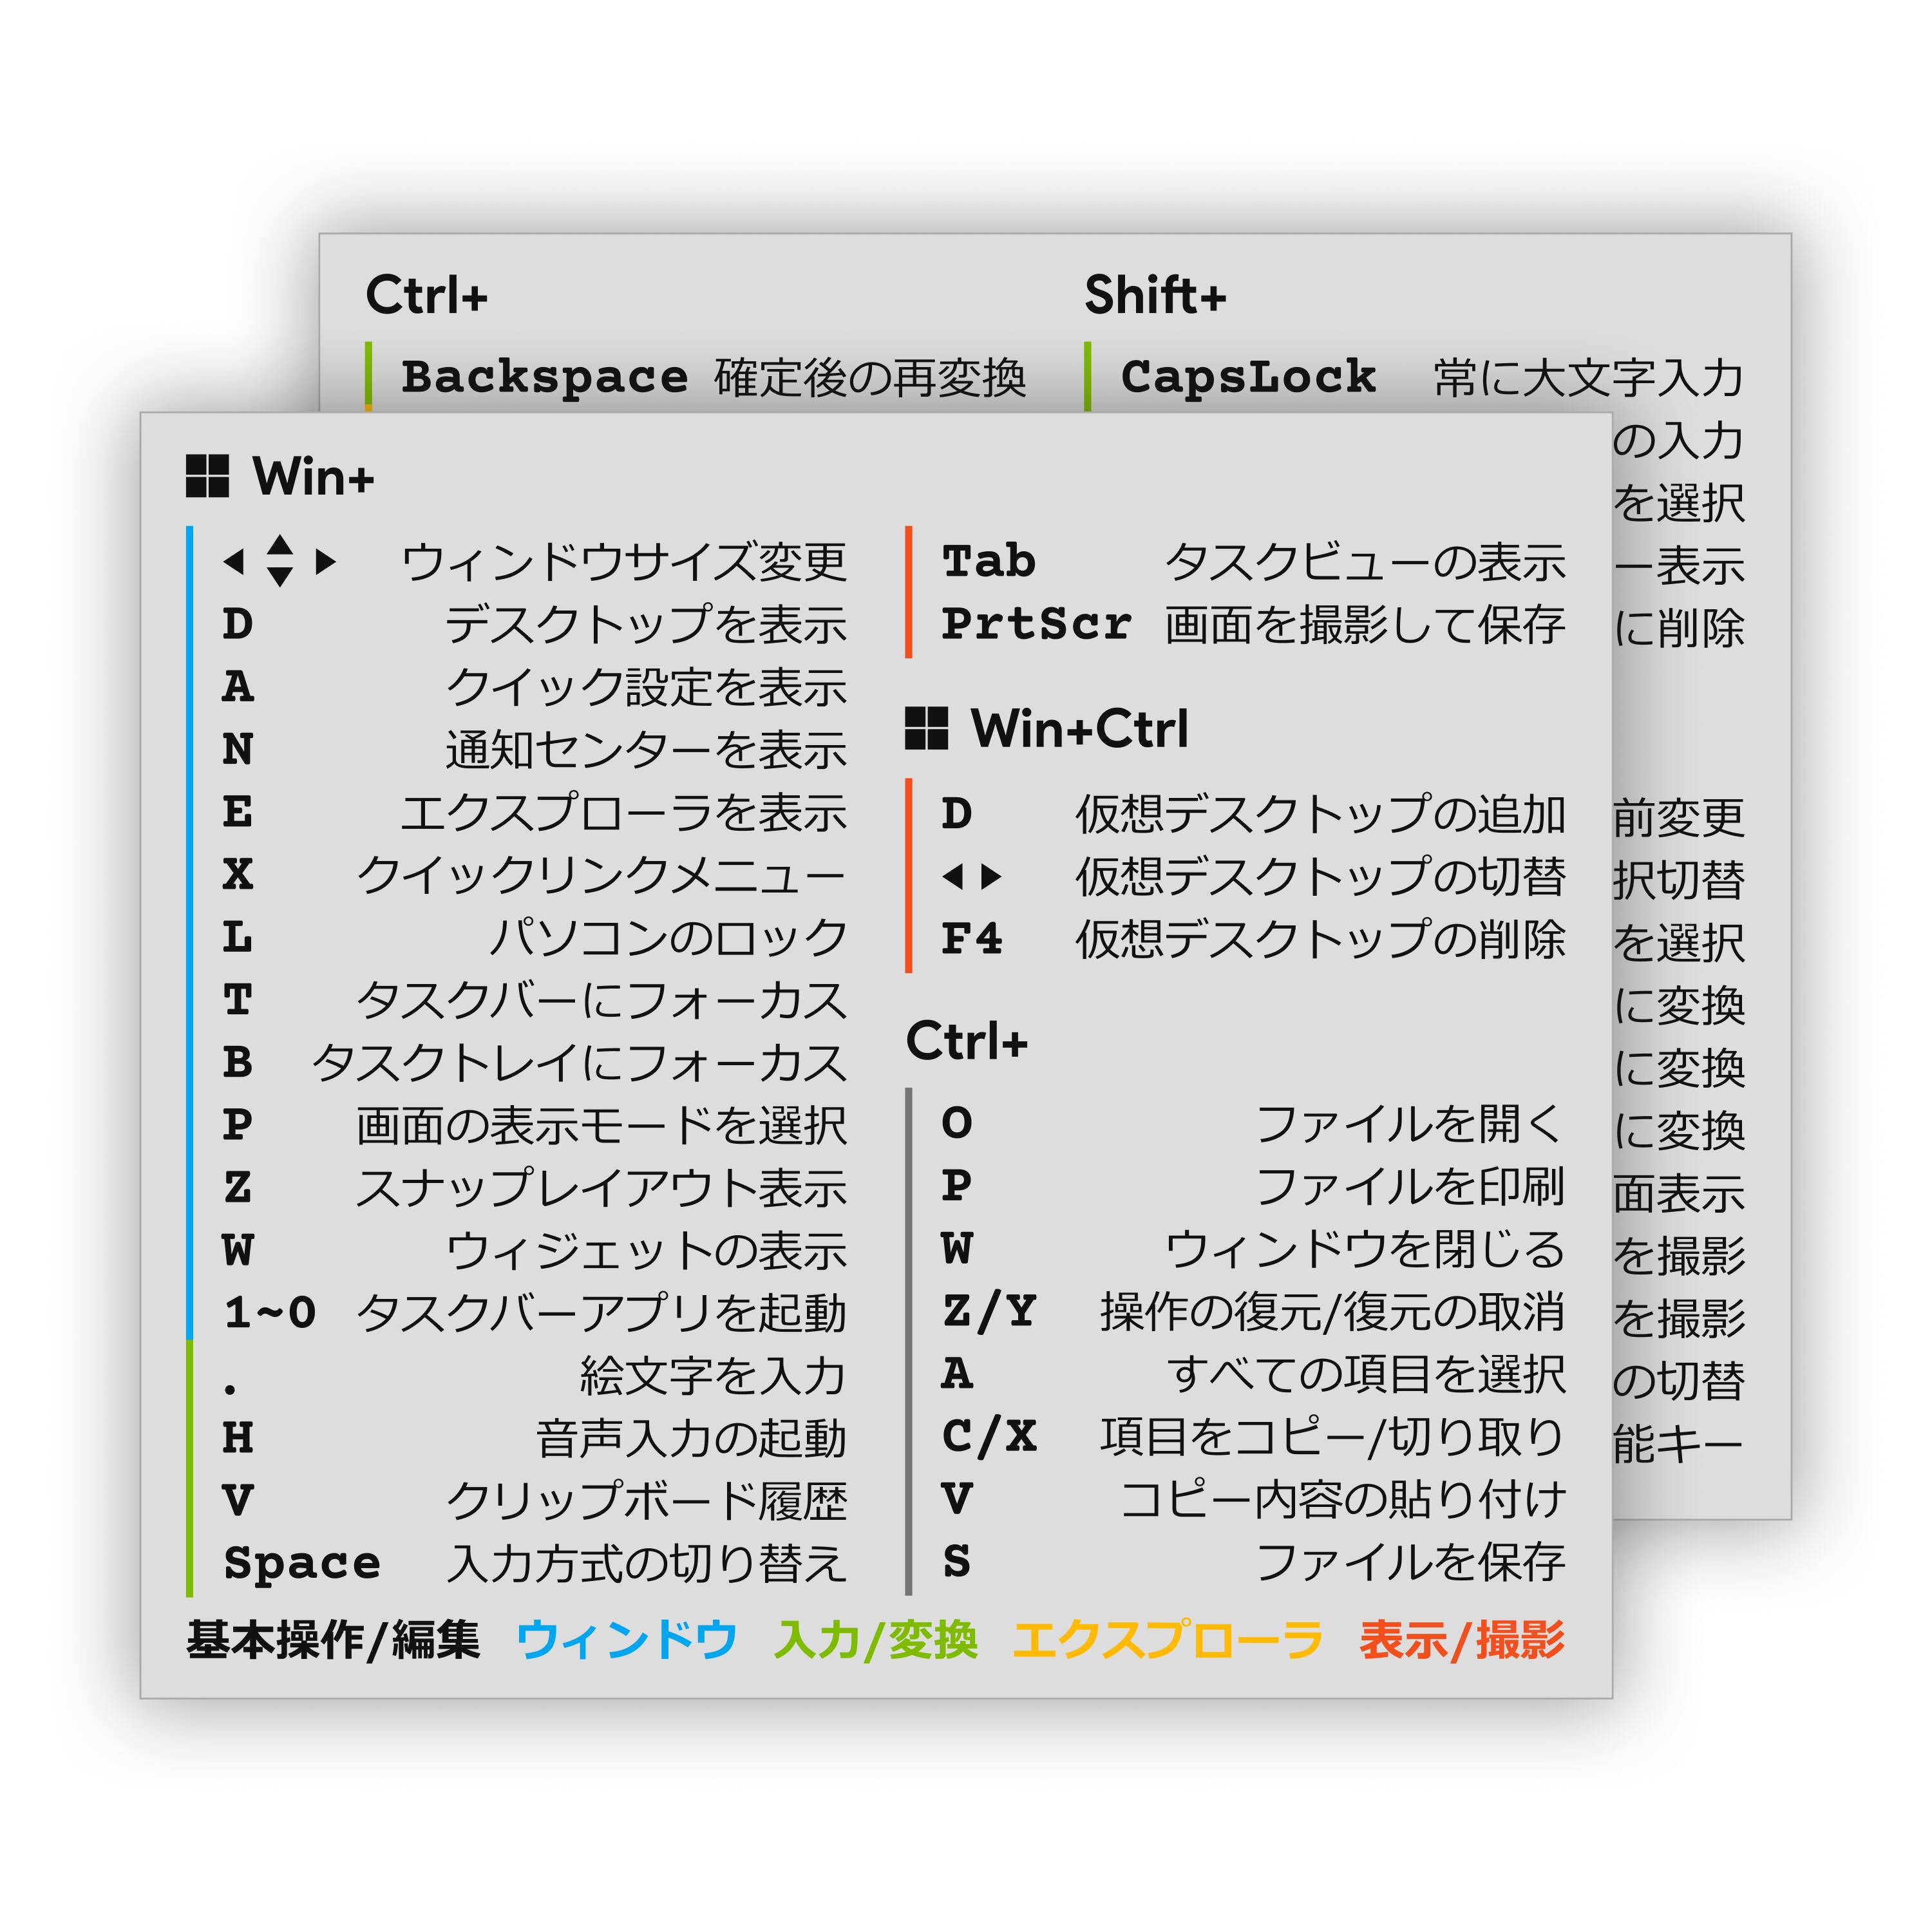The image size is (1932, 1932).
Task: Select the ウィンドウ blue category label
Action: point(627,1641)
